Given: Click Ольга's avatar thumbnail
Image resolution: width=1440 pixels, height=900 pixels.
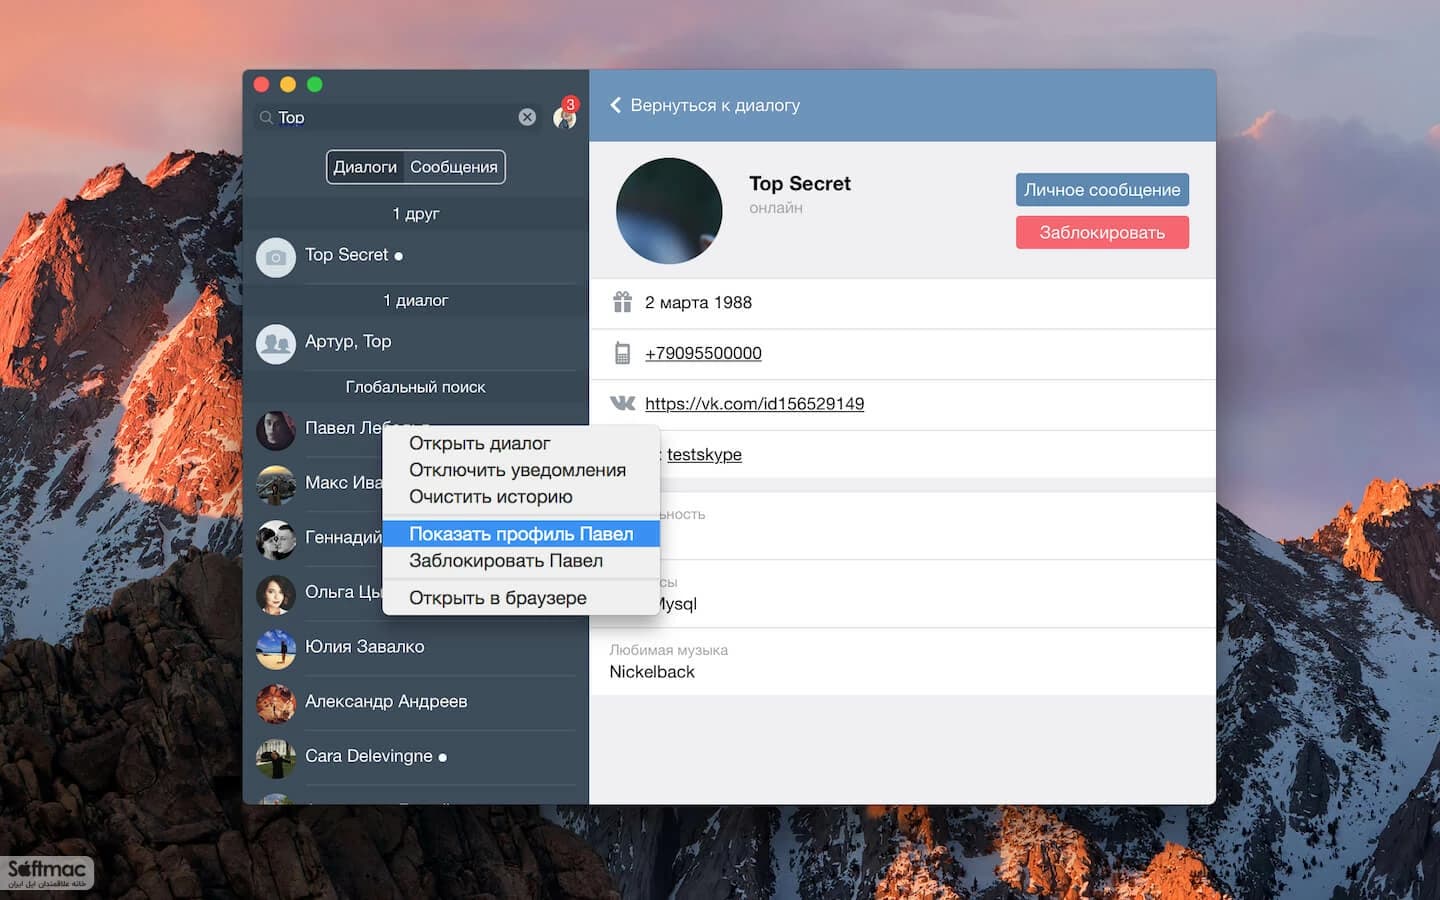Looking at the screenshot, I should (x=276, y=594).
